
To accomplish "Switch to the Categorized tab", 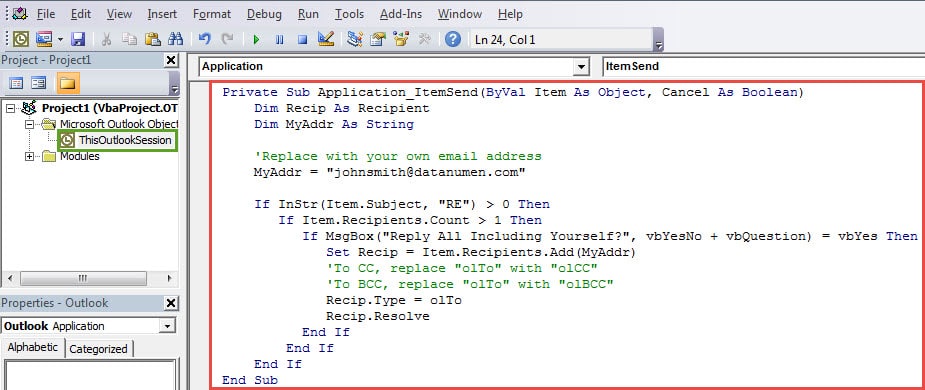I will point(99,349).
